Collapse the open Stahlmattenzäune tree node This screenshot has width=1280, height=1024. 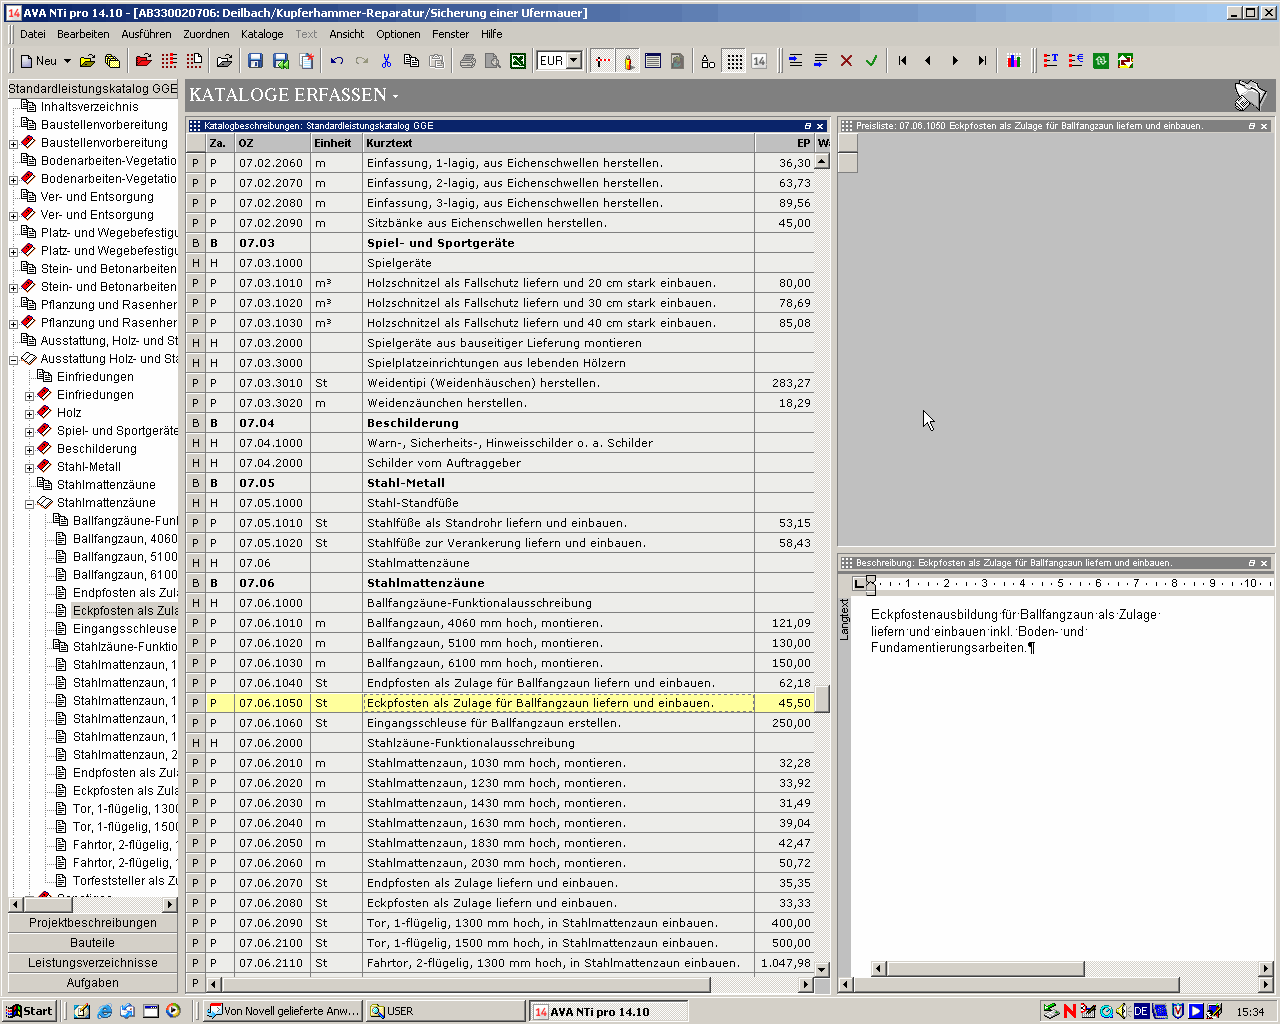[x=30, y=503]
